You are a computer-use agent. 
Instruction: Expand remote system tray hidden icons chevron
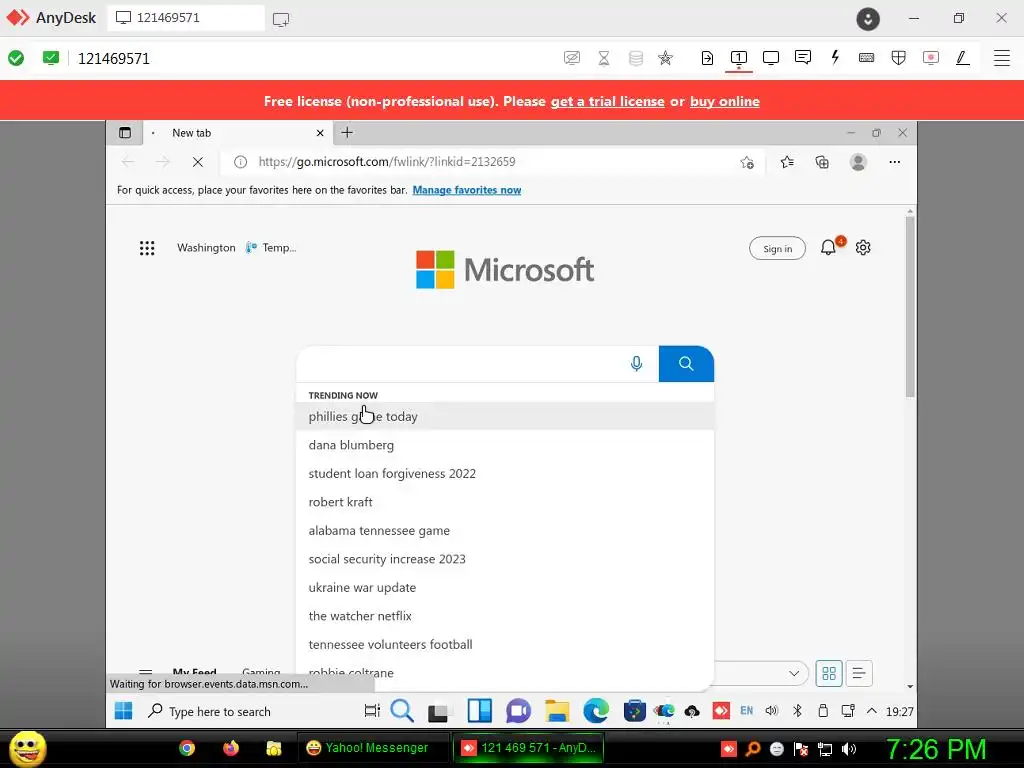coord(871,711)
